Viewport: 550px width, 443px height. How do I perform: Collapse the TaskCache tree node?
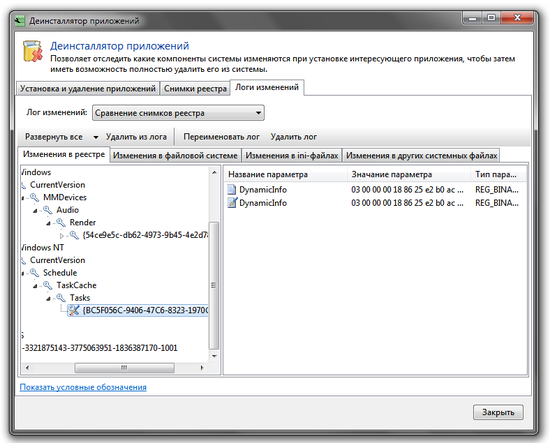point(35,286)
